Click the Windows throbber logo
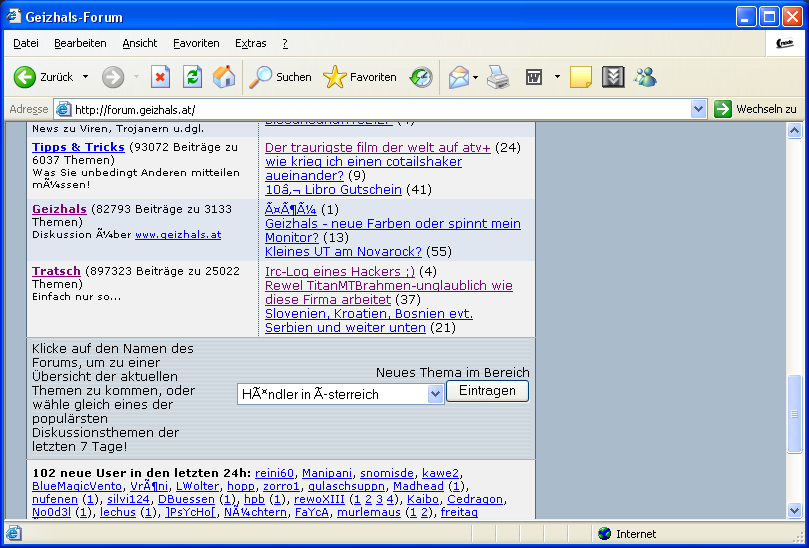 (x=785, y=43)
